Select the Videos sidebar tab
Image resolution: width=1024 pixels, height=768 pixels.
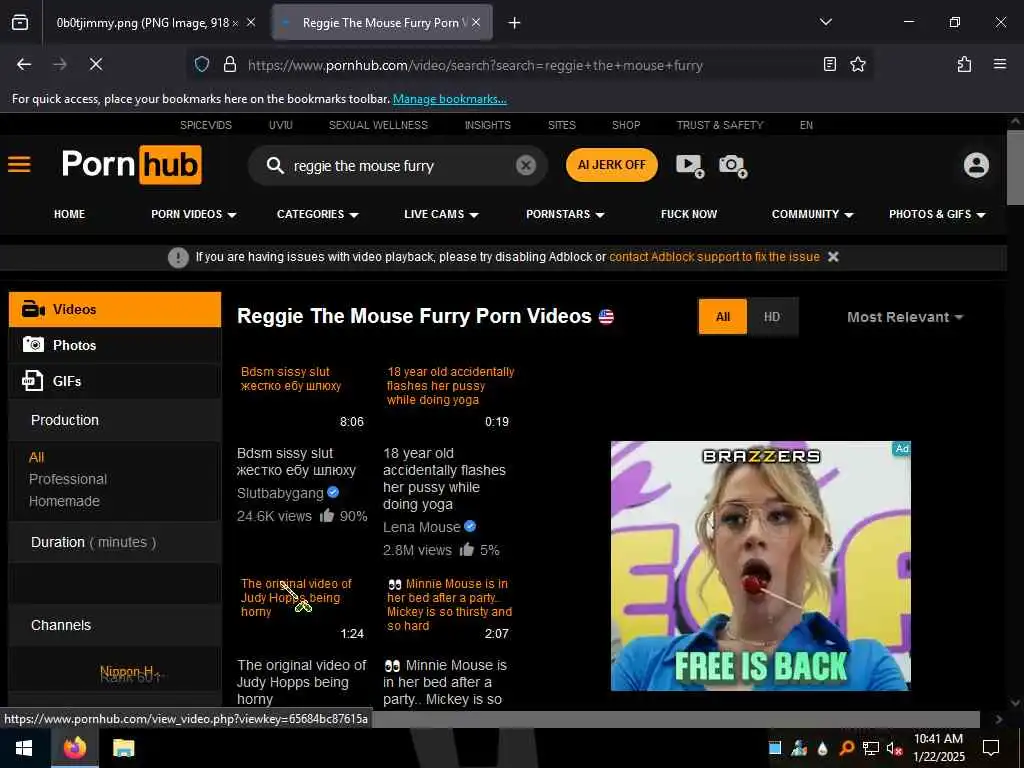pyautogui.click(x=115, y=309)
